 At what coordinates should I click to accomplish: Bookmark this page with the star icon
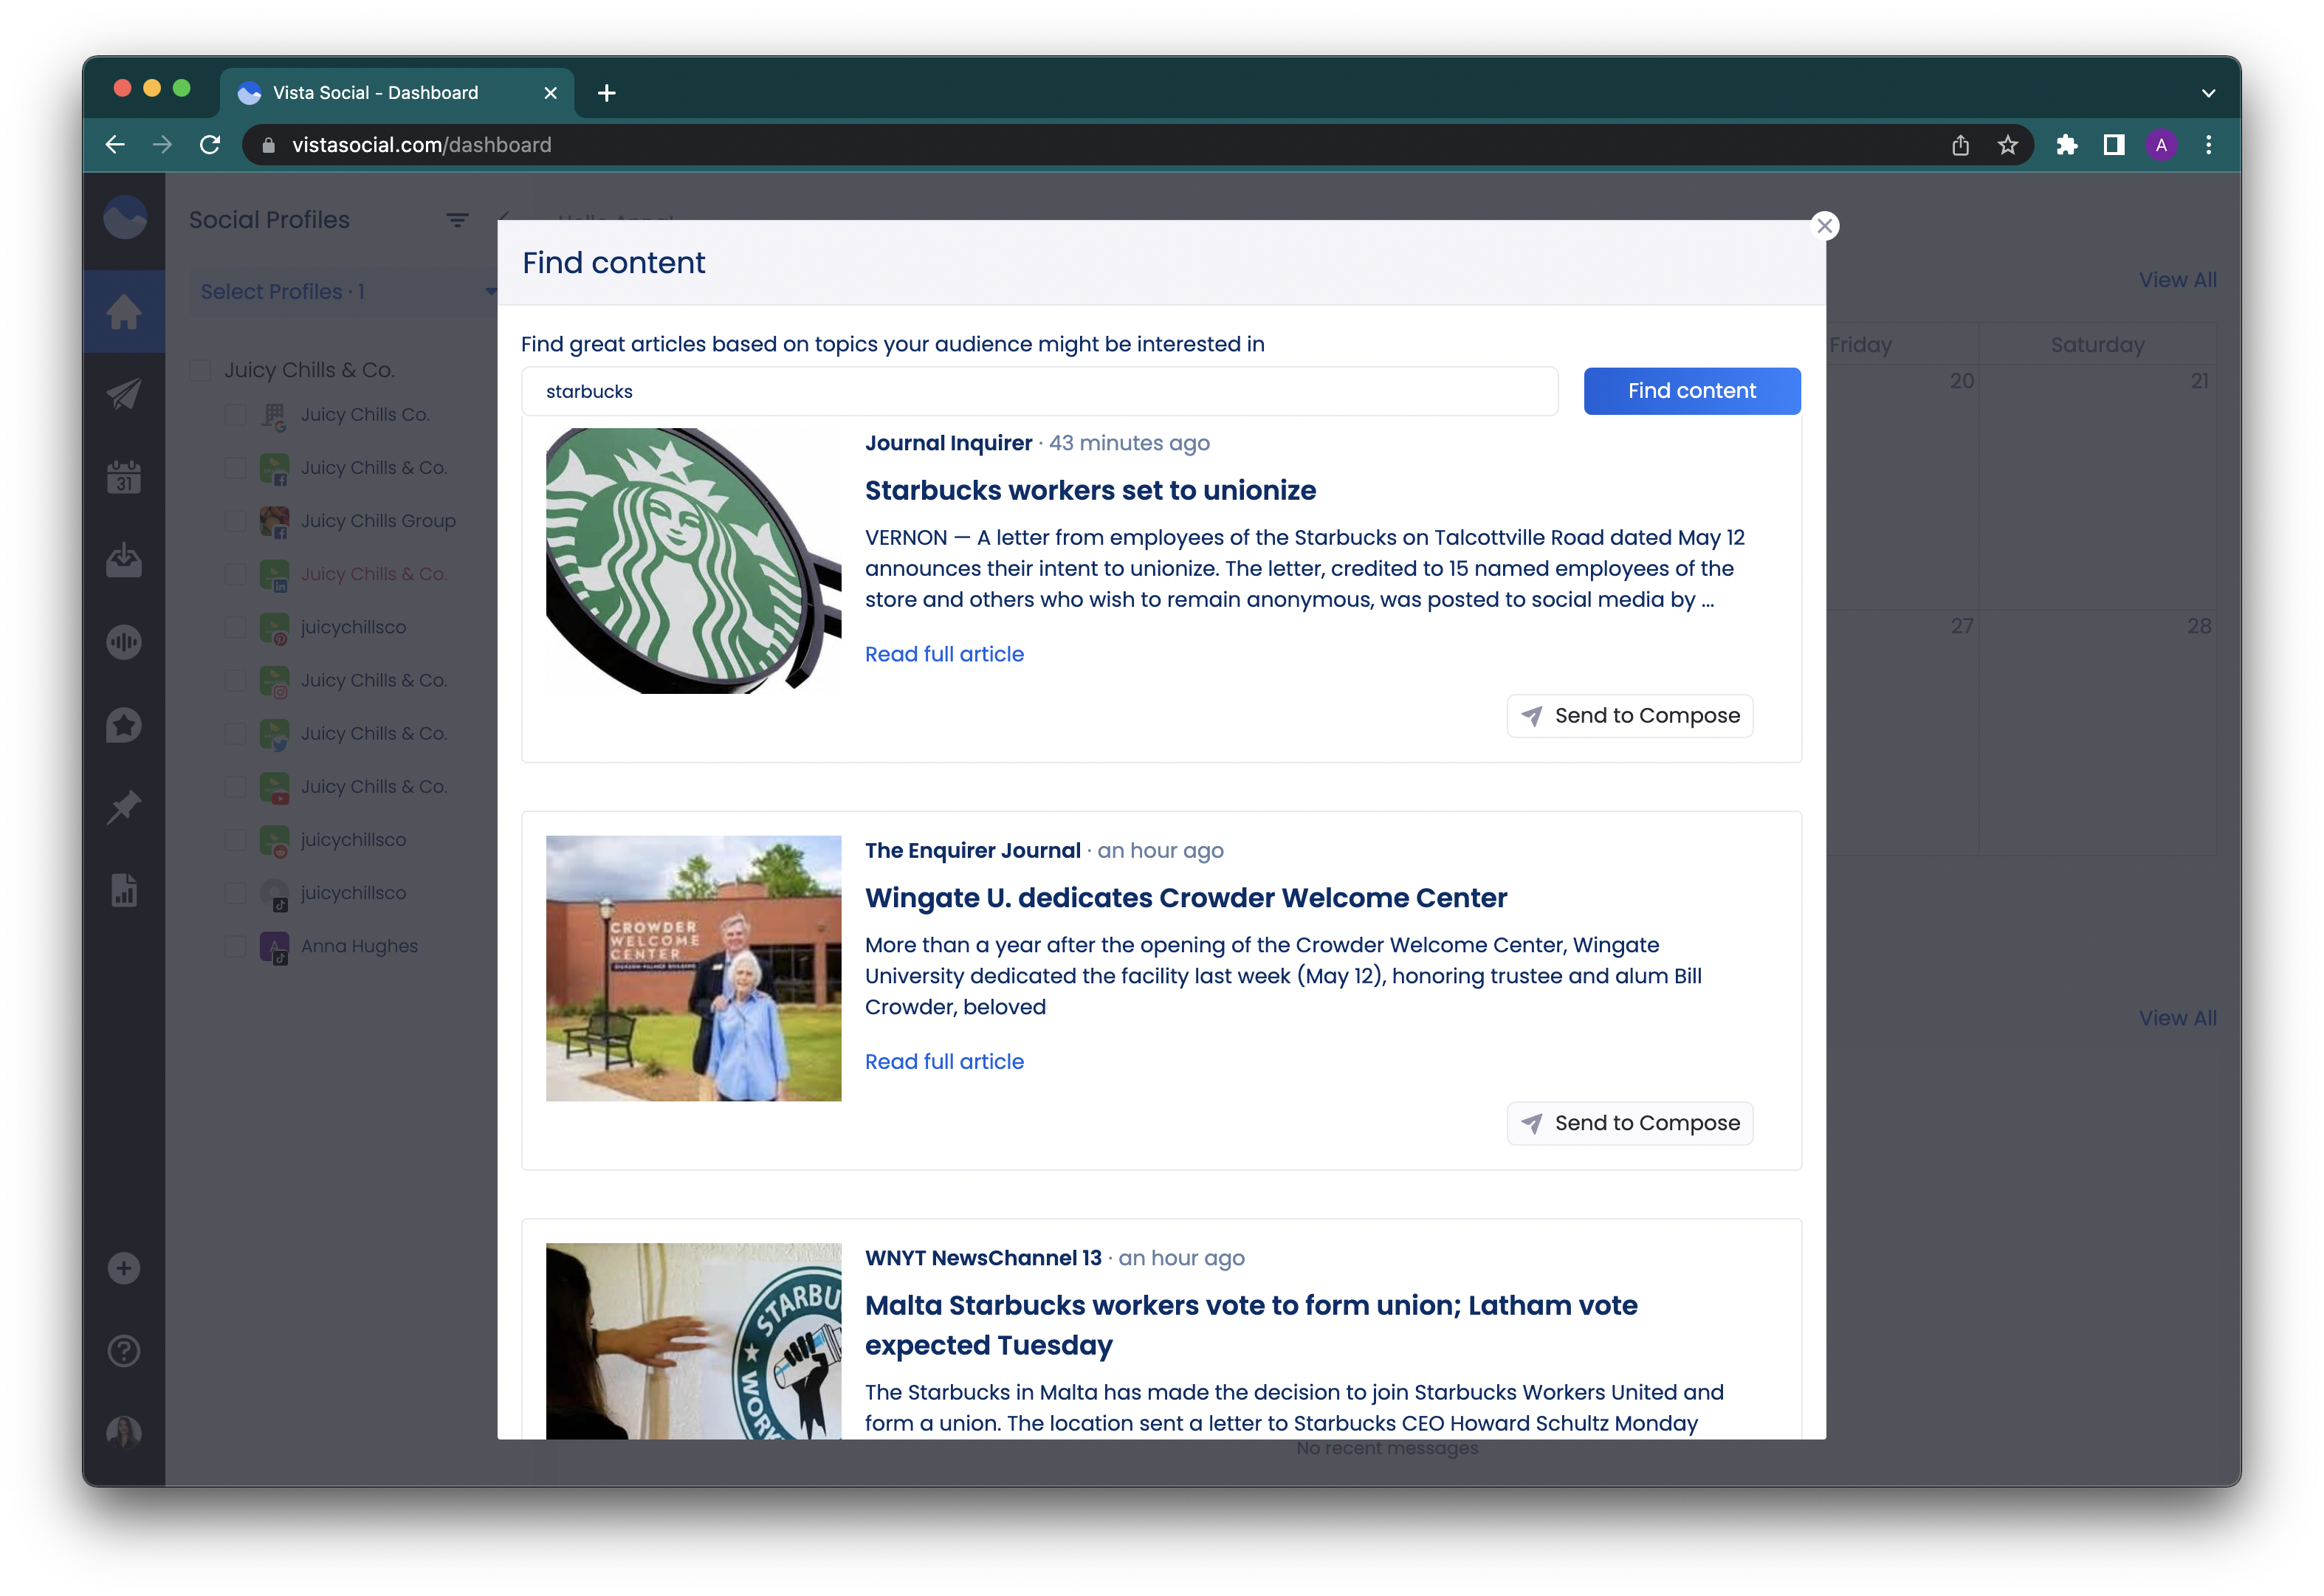[2007, 145]
